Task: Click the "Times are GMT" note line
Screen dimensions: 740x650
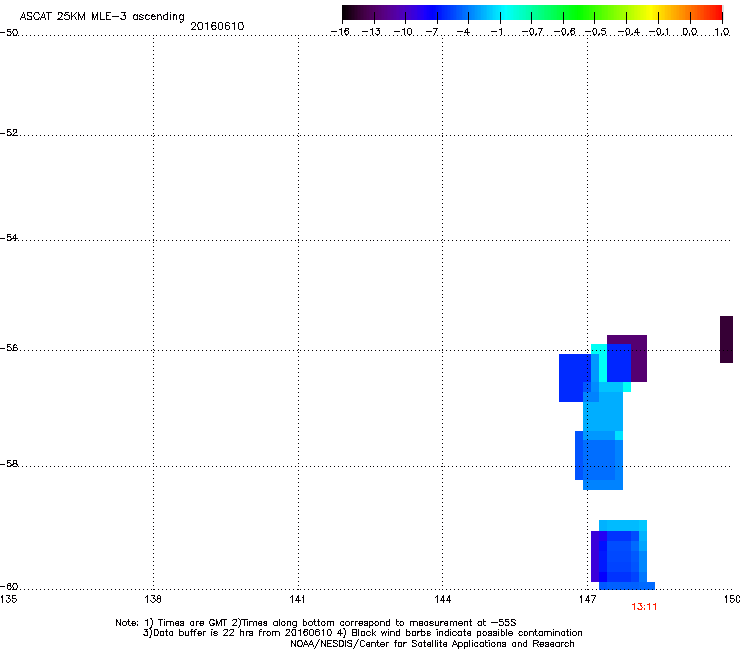Action: coord(316,623)
